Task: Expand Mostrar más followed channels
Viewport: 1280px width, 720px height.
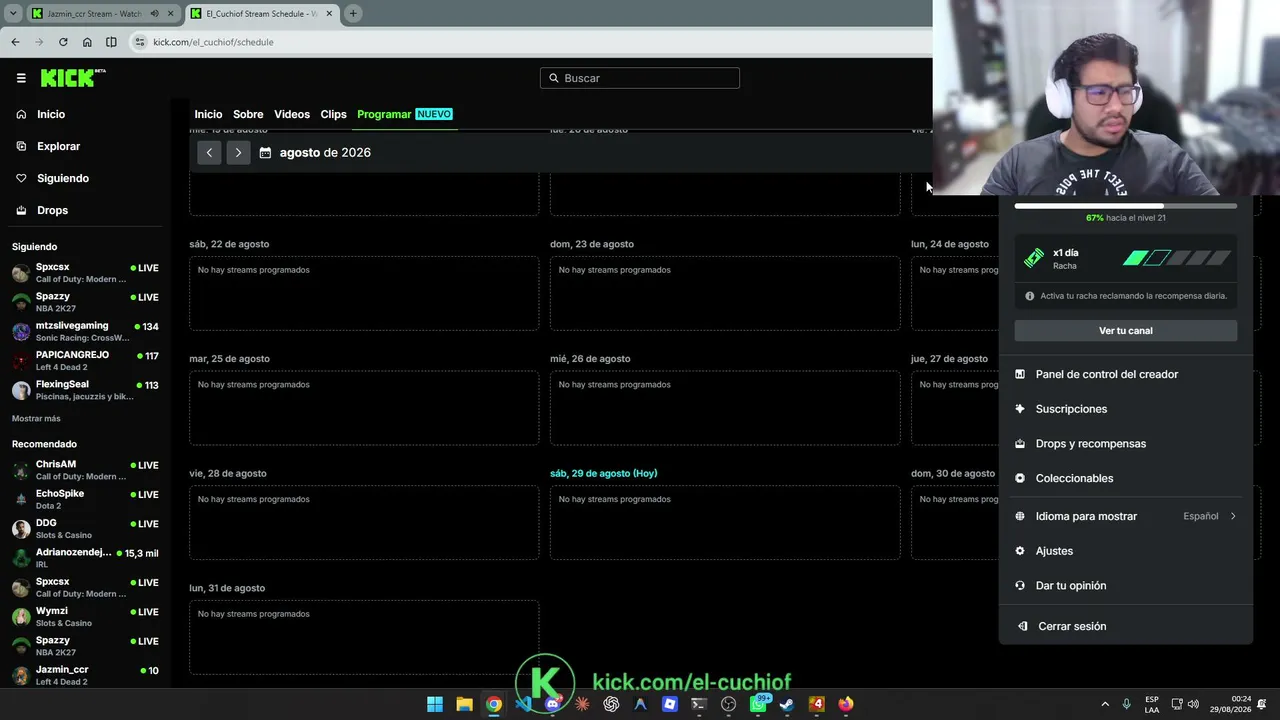Action: tap(36, 419)
